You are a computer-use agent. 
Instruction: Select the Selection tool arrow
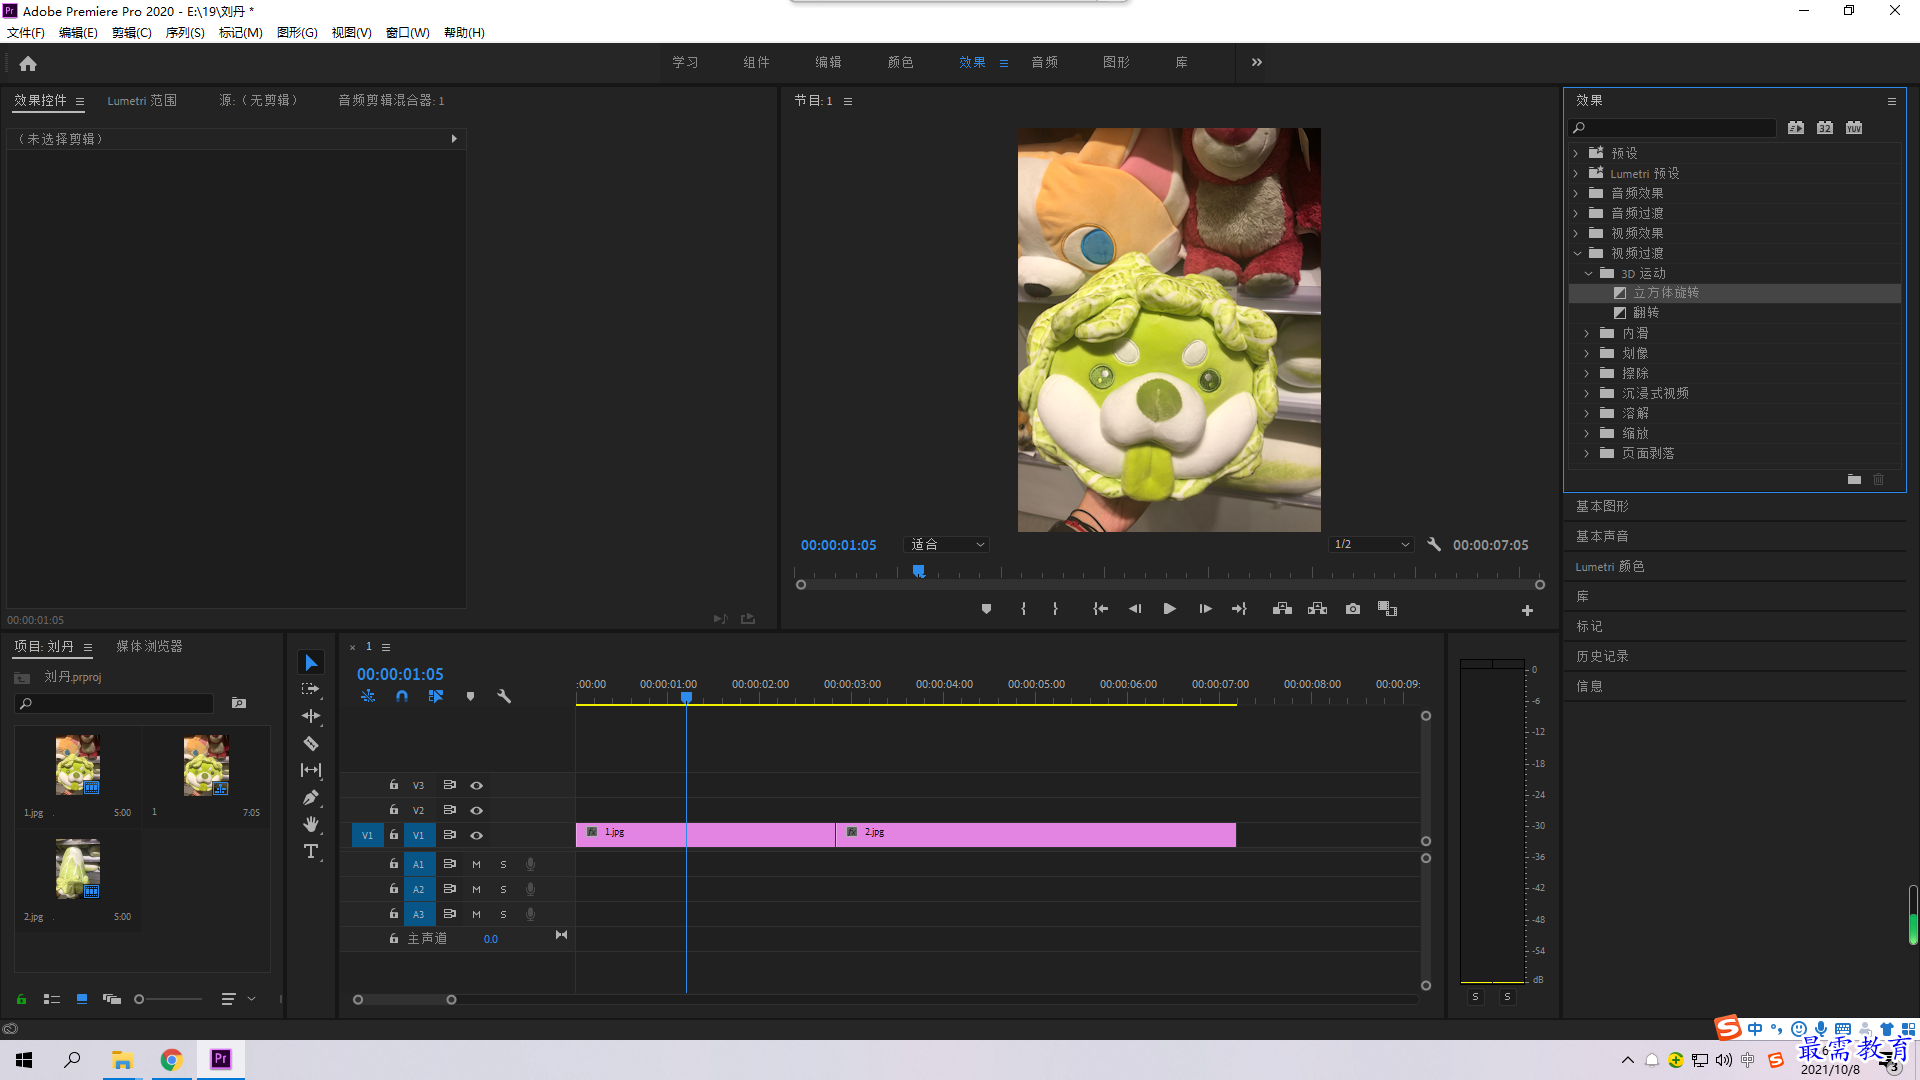pos(311,663)
